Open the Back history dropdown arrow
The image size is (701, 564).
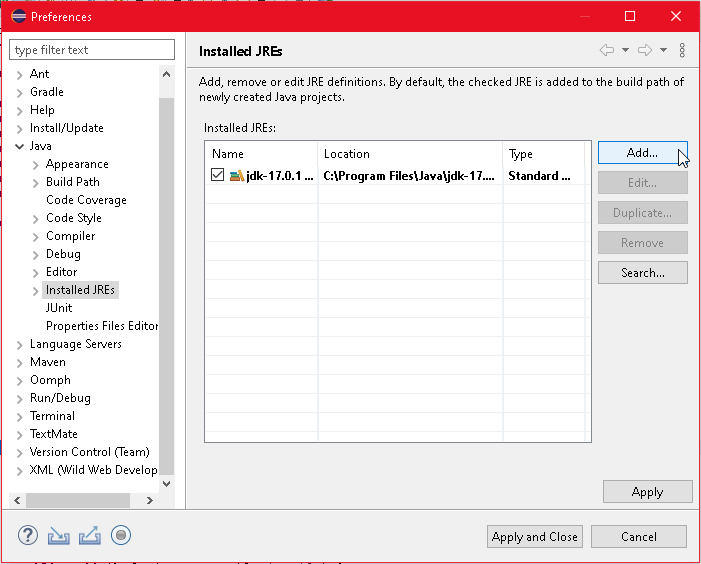(x=625, y=50)
